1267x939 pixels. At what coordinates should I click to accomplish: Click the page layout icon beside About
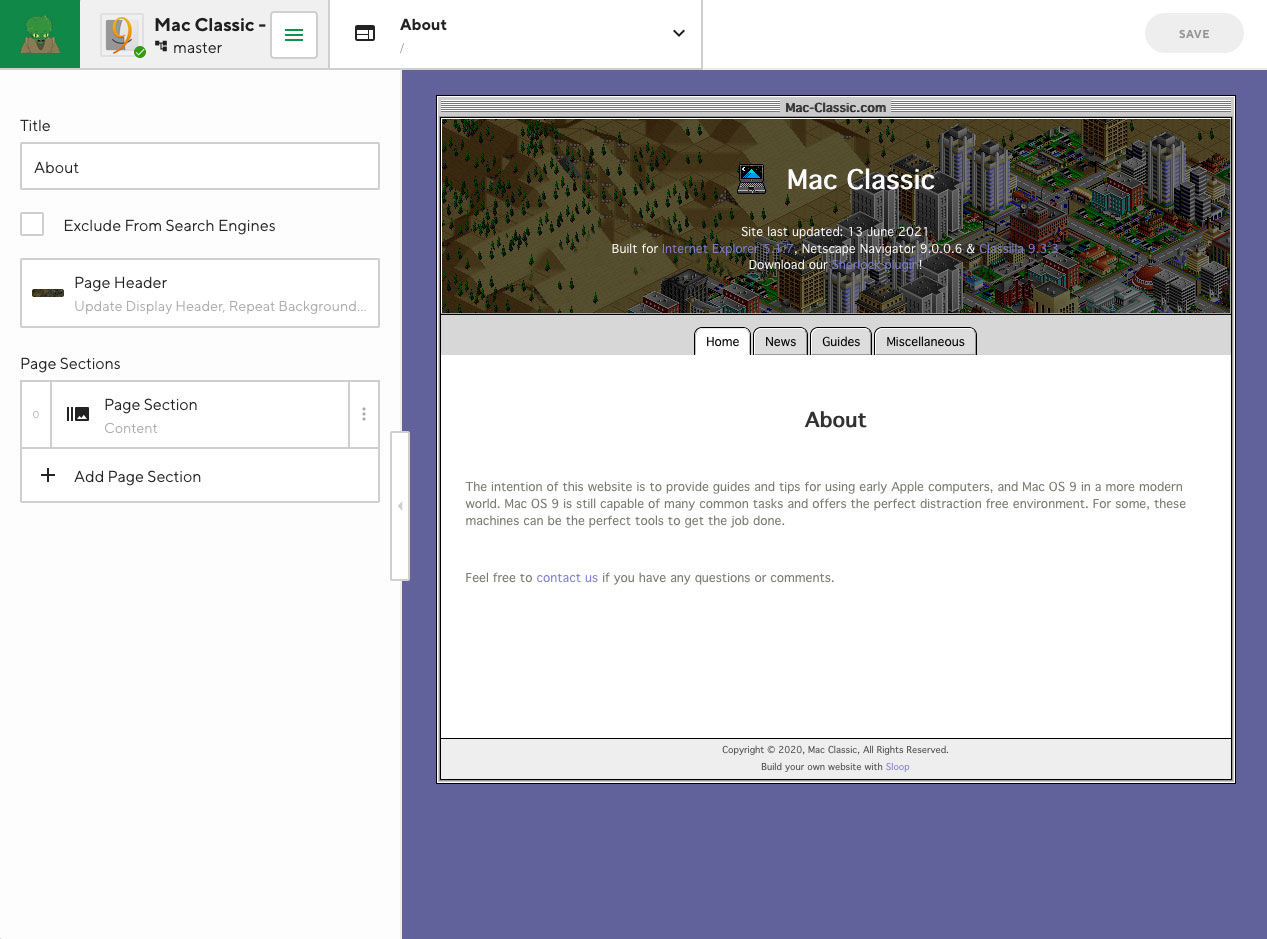[365, 34]
